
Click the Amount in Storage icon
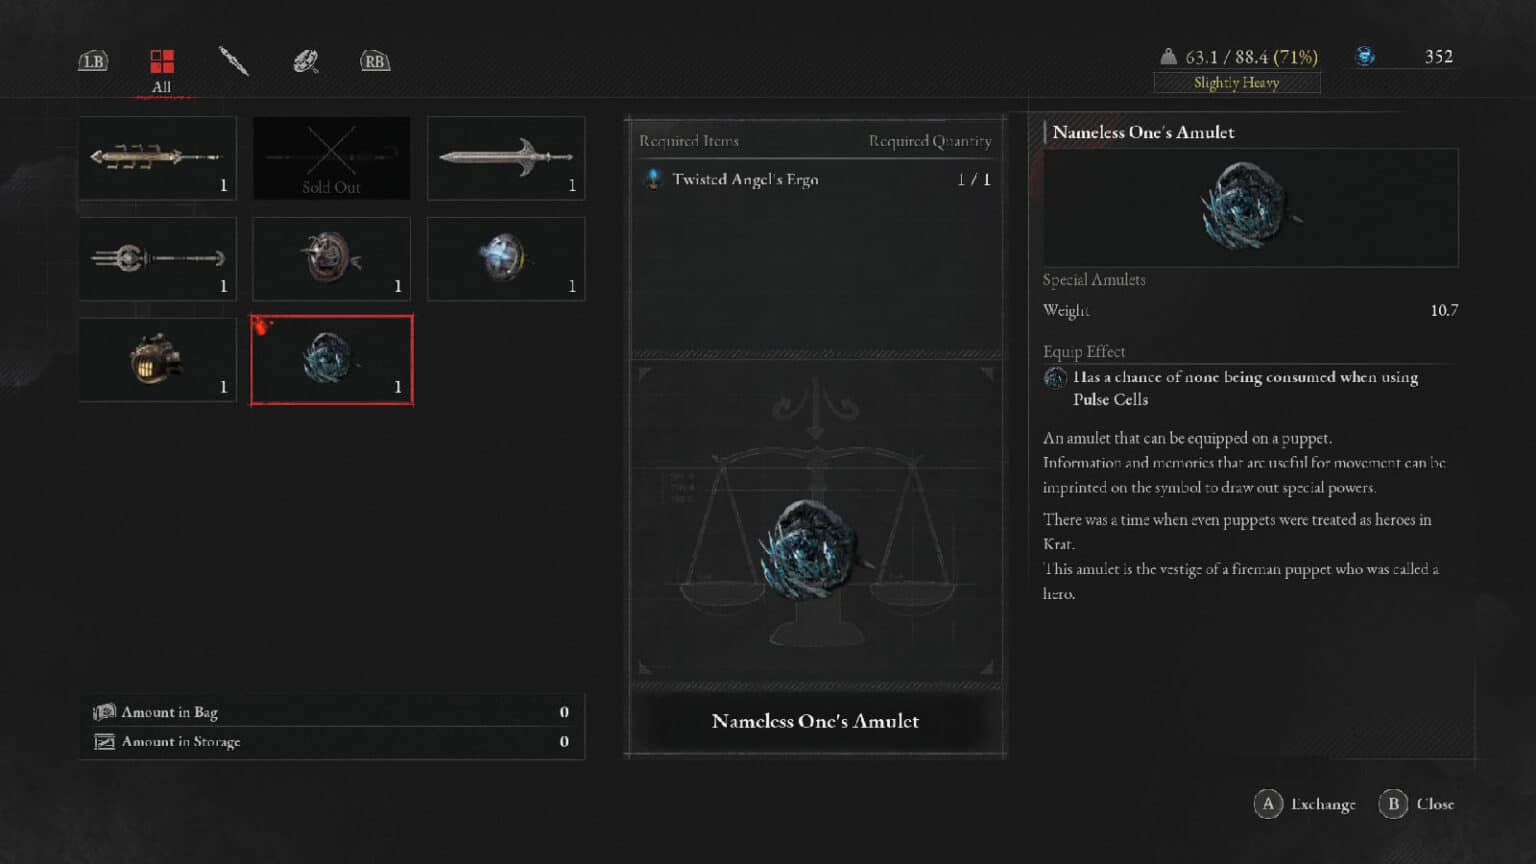tap(104, 742)
